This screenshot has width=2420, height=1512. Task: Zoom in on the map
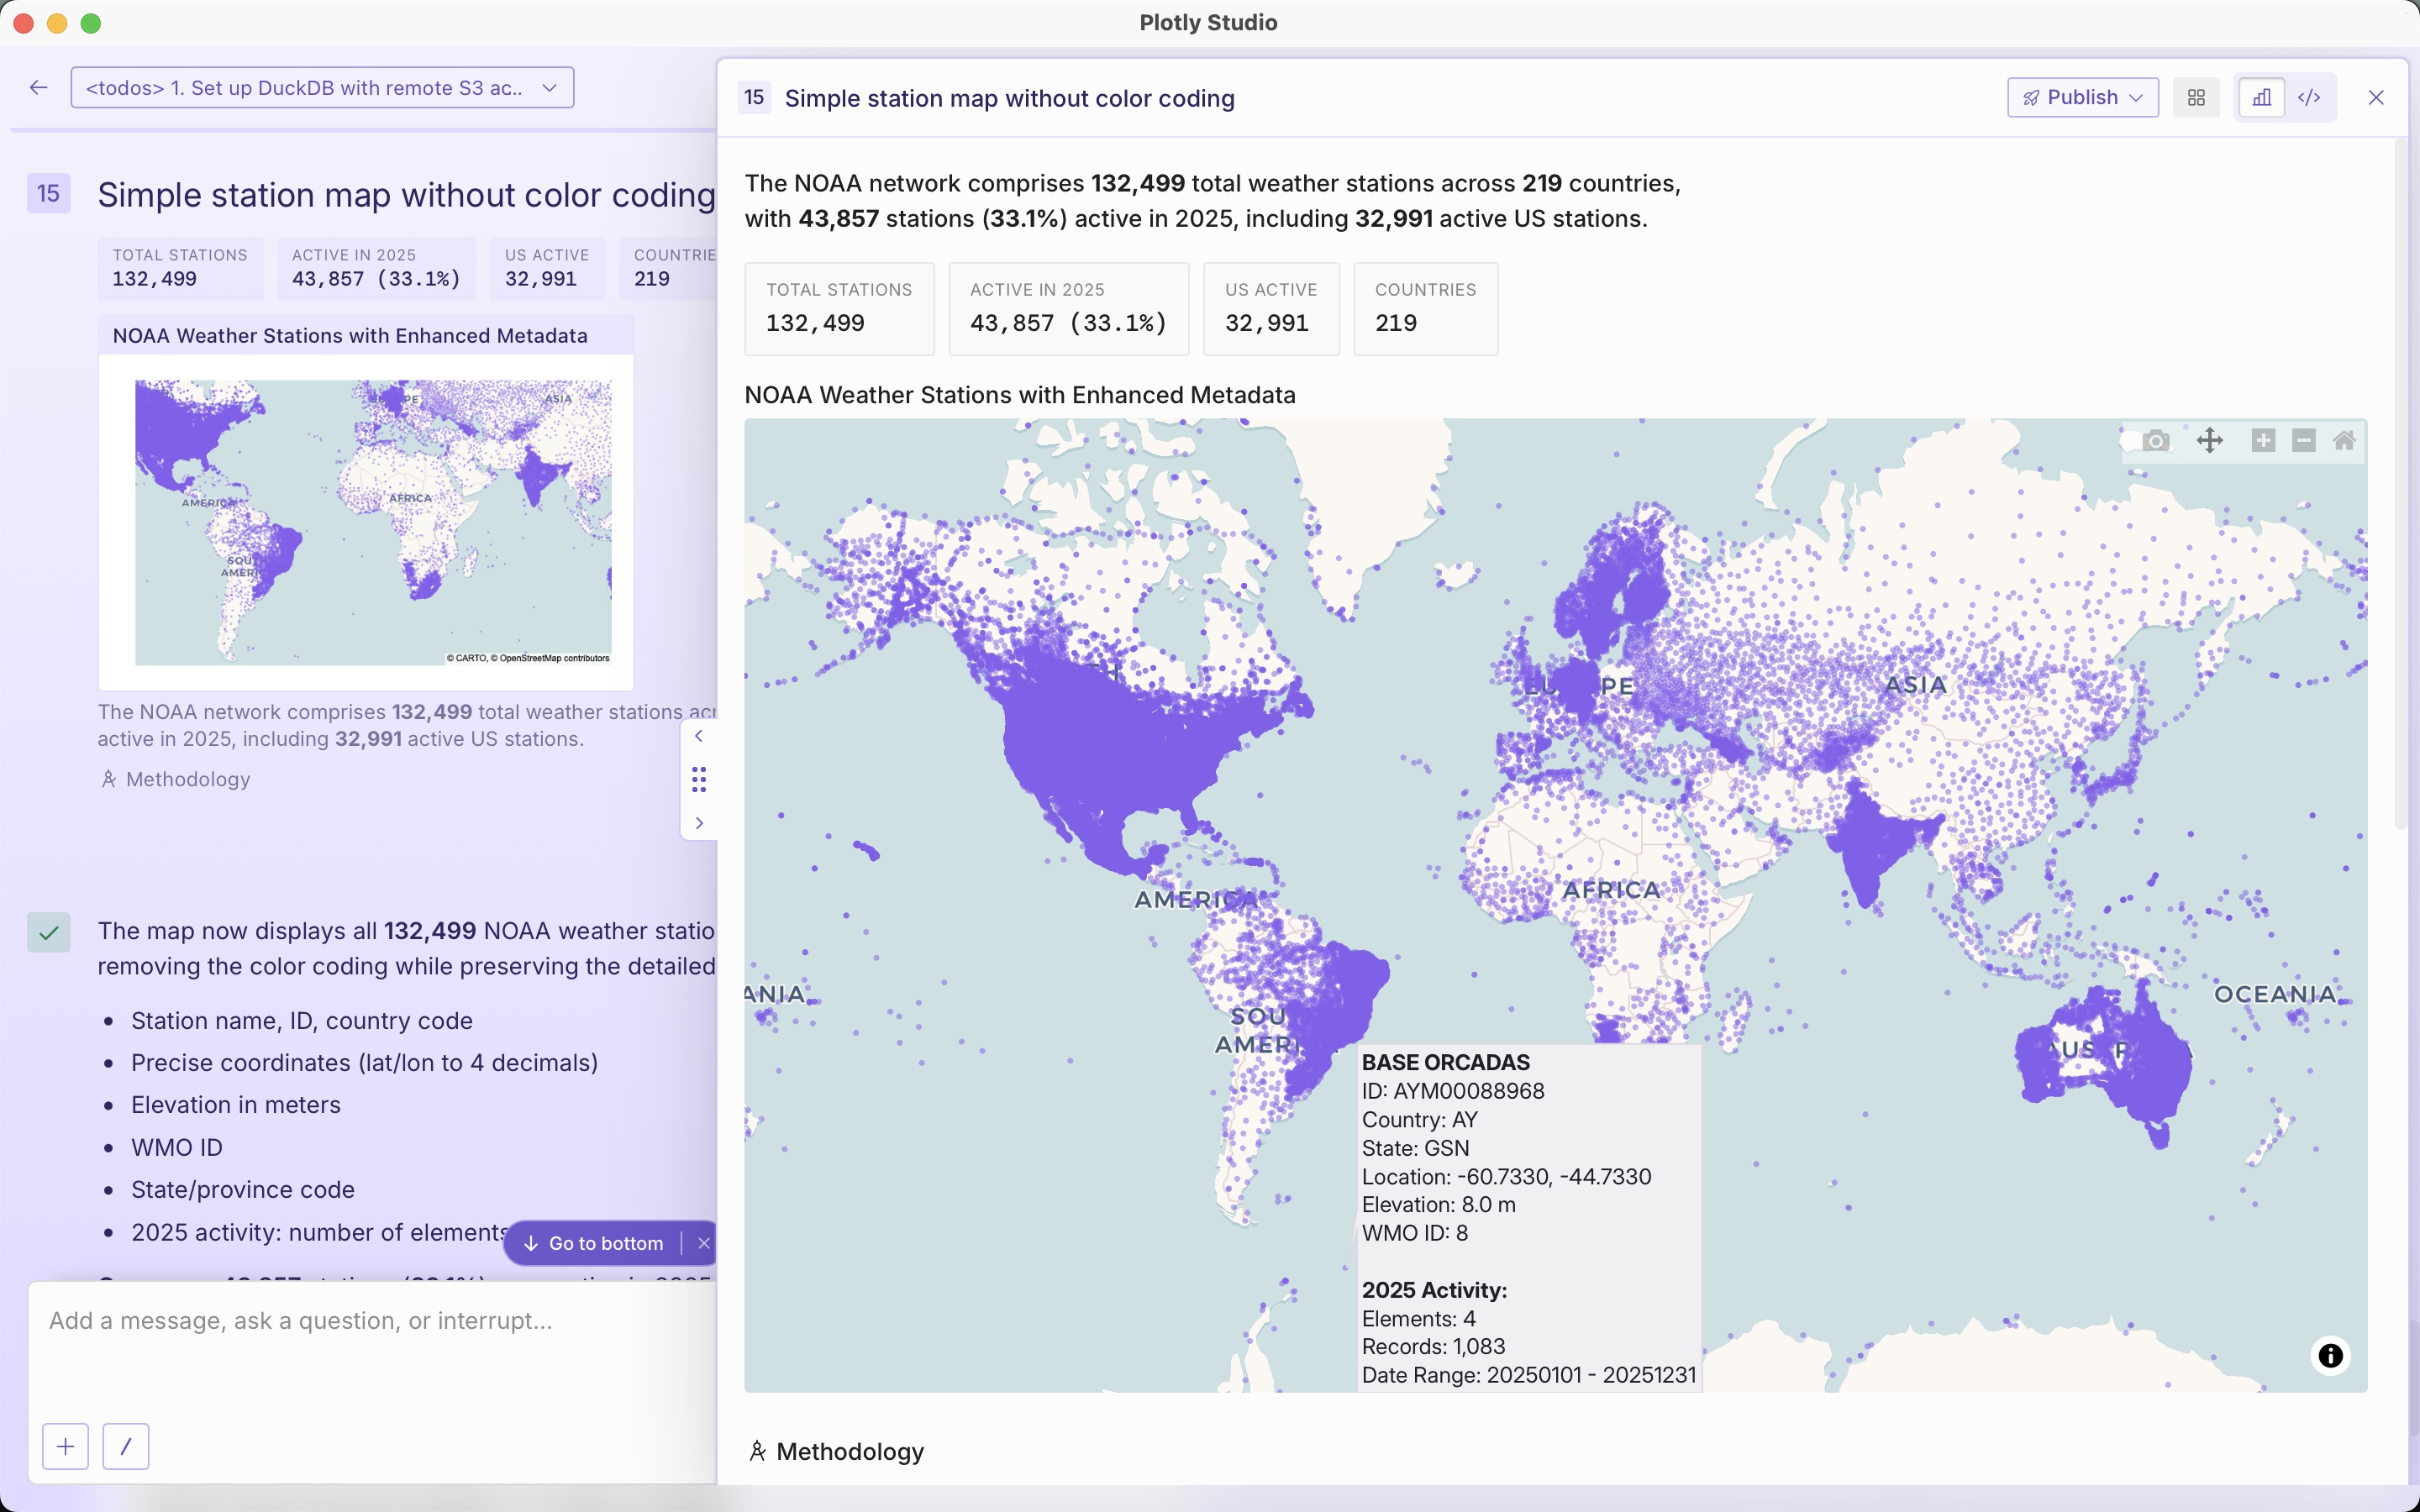coord(2263,440)
